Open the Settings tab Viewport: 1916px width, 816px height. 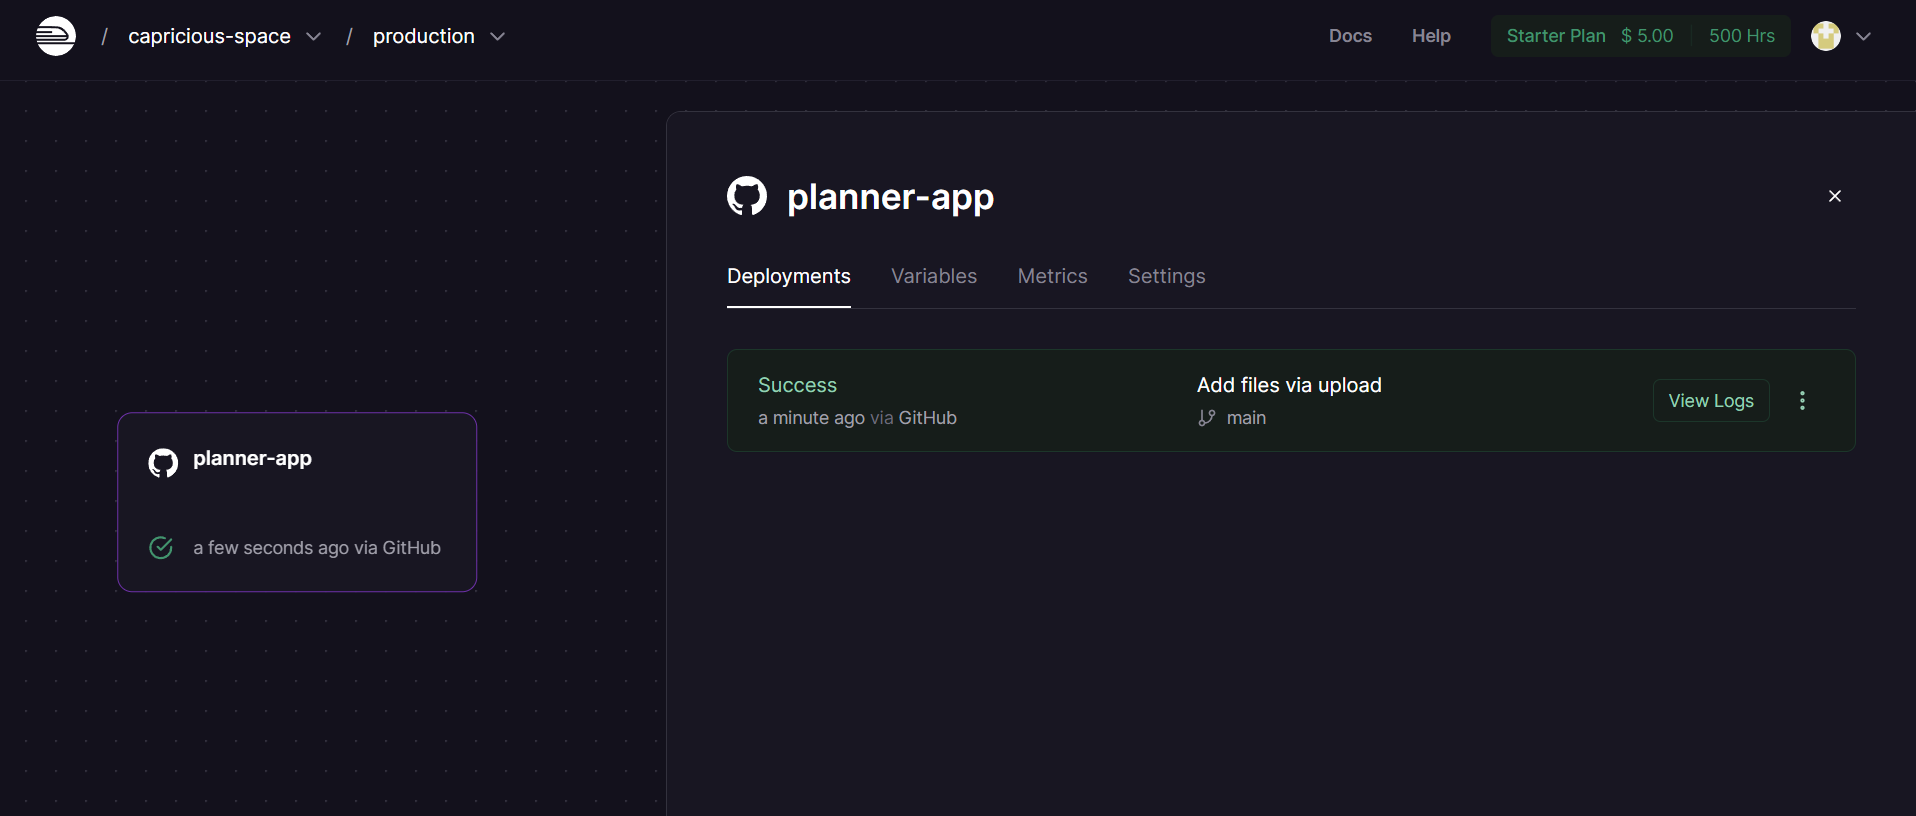coord(1167,276)
